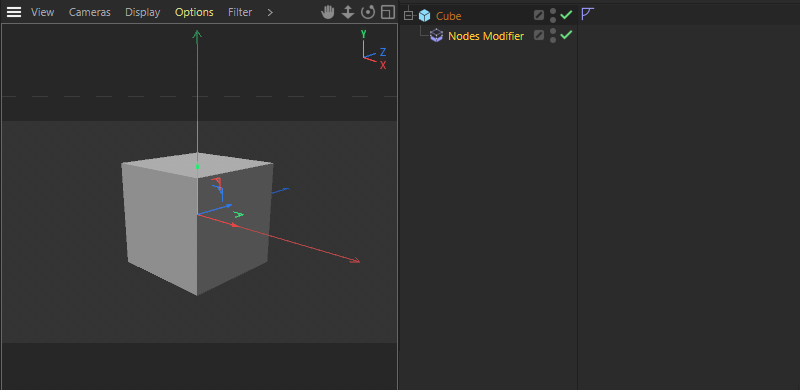Click the cube in the viewport
Screen dimensions: 800x390
[x=197, y=224]
